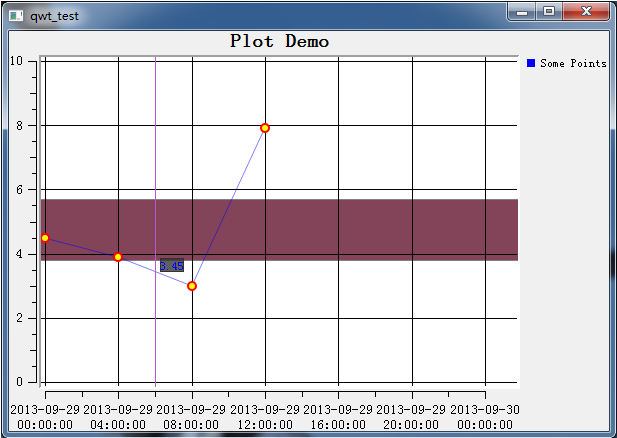Click the y-axis label 6
617x438 pixels.
[19, 190]
